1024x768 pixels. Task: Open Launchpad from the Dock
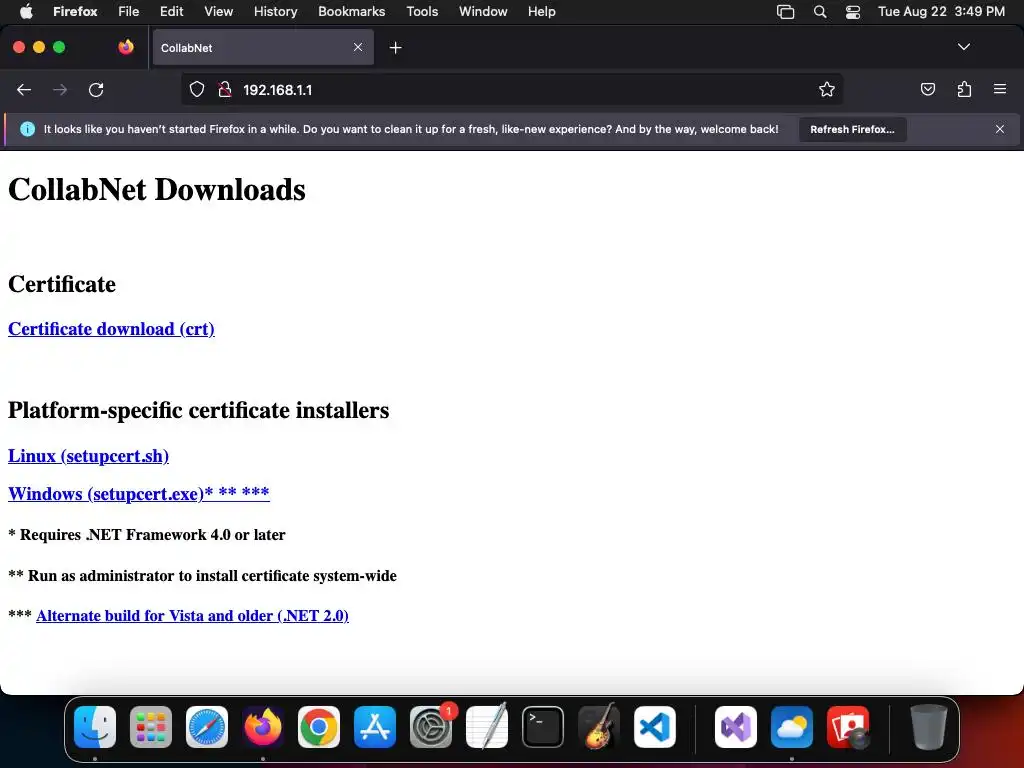pos(151,727)
